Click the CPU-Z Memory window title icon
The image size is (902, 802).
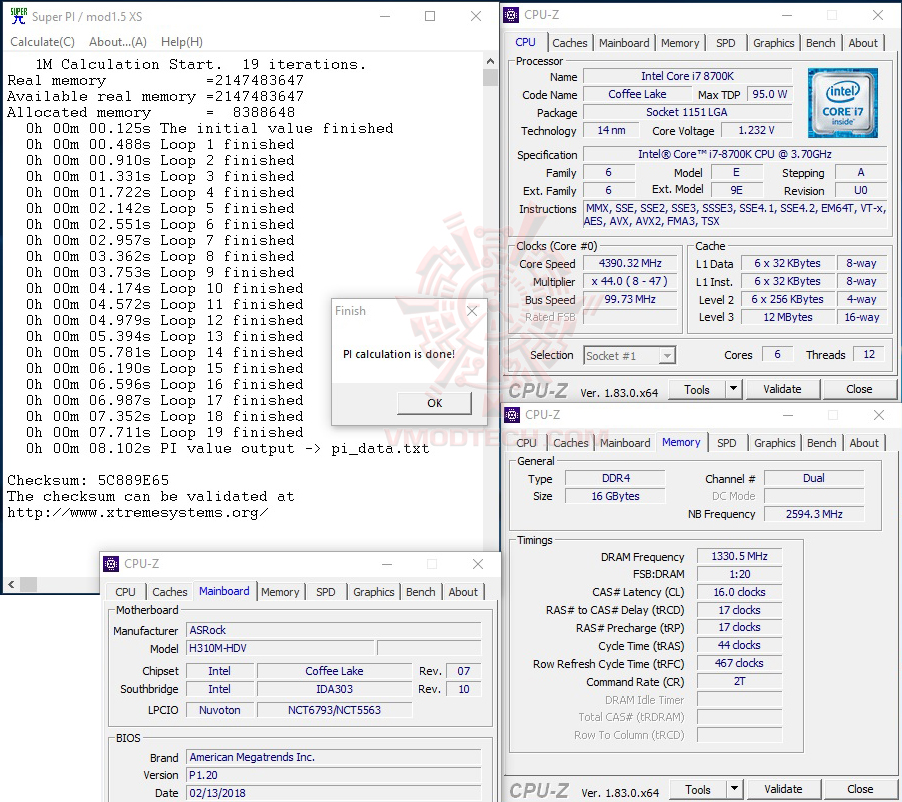511,415
